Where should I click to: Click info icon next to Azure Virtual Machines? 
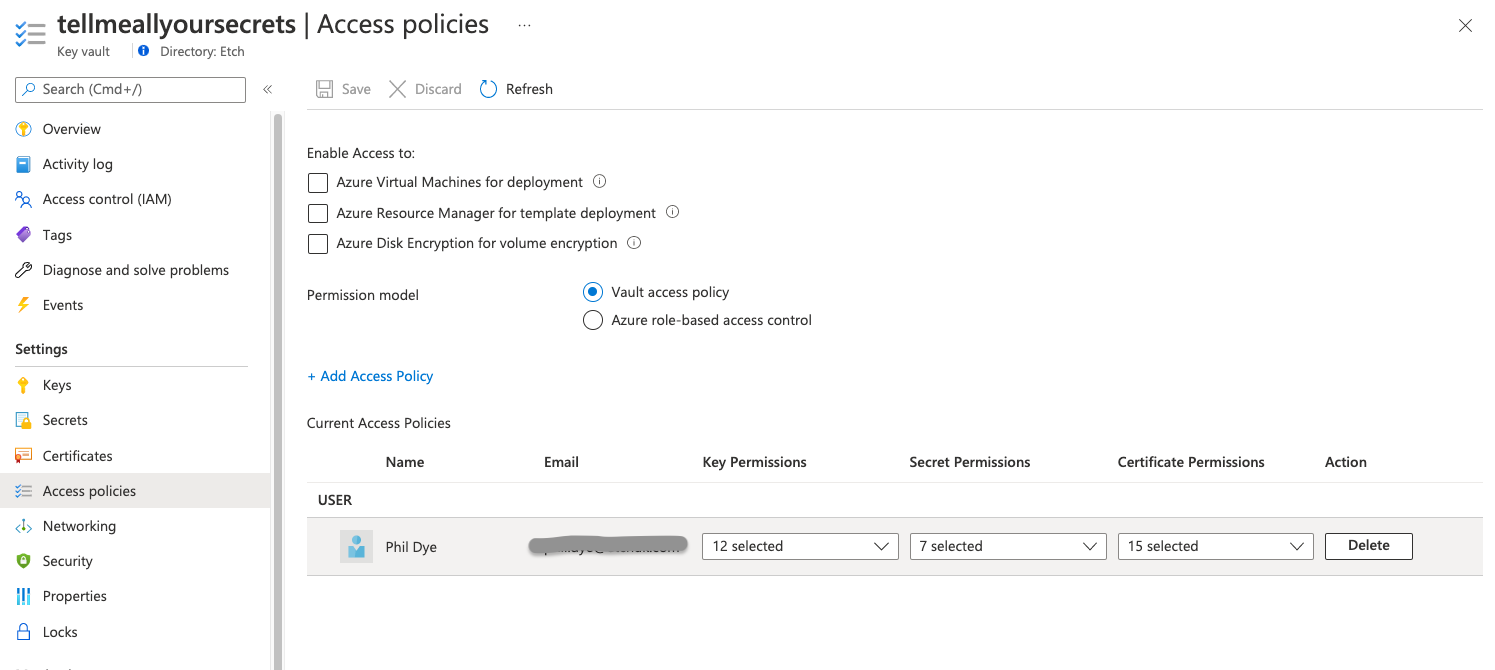click(x=600, y=182)
